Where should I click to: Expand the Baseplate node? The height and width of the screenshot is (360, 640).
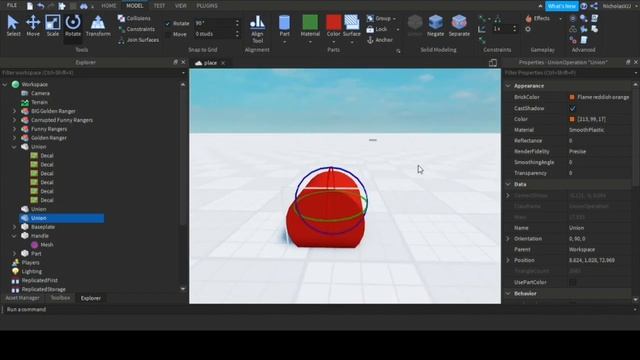(x=14, y=227)
